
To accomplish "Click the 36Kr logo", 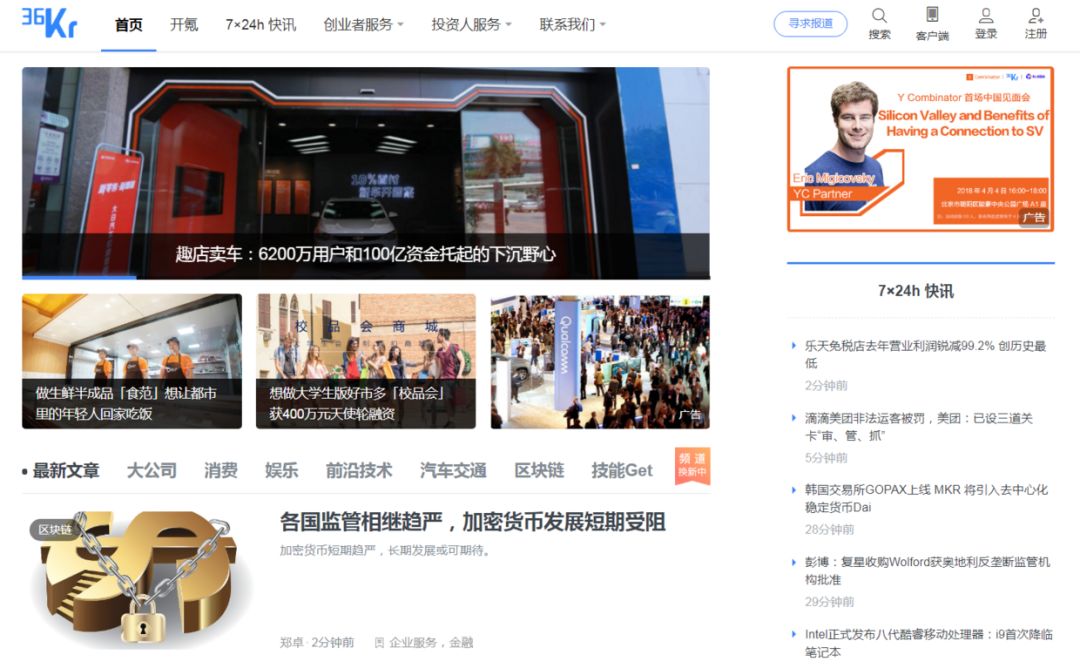I will [x=49, y=22].
